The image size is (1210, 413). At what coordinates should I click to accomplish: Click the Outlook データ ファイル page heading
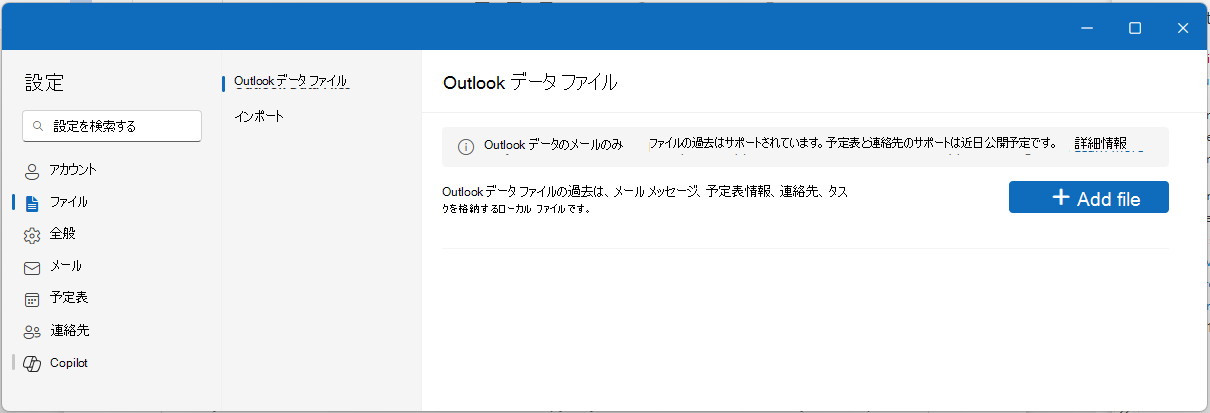pos(530,82)
